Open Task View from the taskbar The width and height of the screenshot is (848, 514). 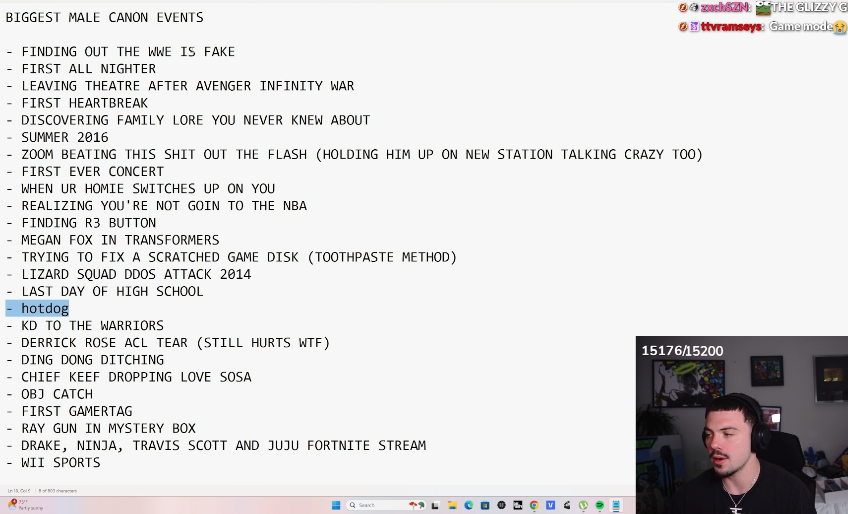[435, 505]
